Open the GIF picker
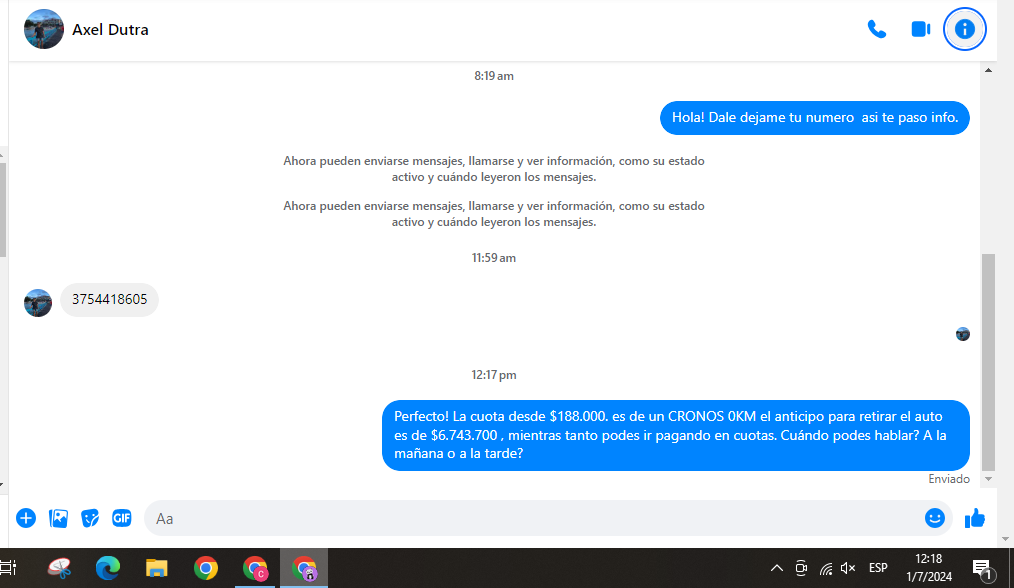1014x588 pixels. coord(122,518)
